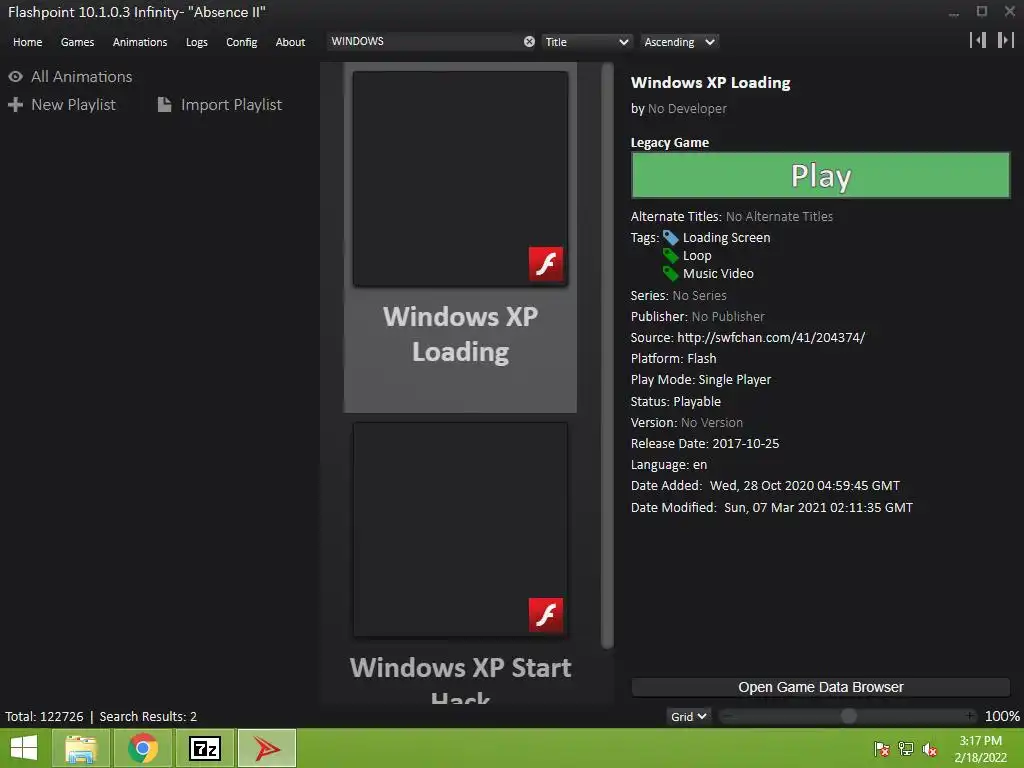Click the zoom scale slider handle
1024x768 pixels.
(x=848, y=716)
